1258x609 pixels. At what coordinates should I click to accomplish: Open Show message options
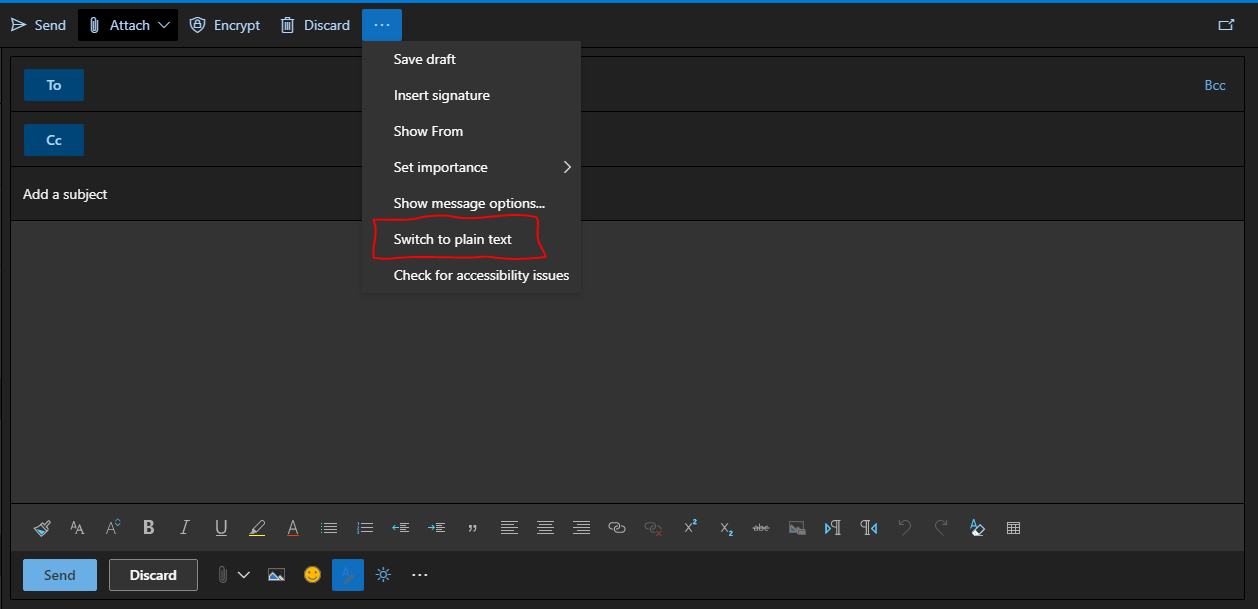tap(471, 203)
